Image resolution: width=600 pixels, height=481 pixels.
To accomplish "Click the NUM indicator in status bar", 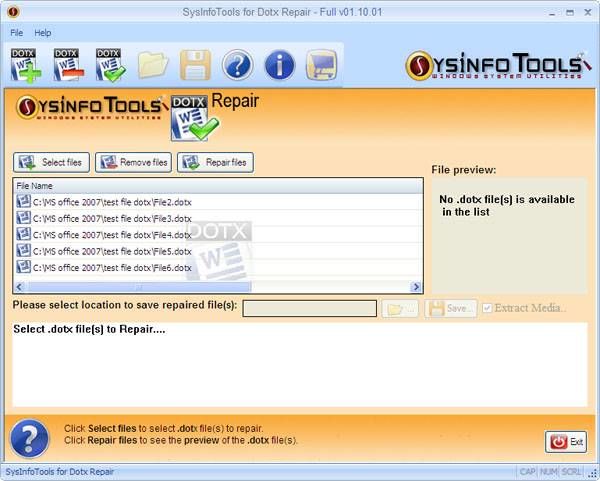I will [548, 471].
